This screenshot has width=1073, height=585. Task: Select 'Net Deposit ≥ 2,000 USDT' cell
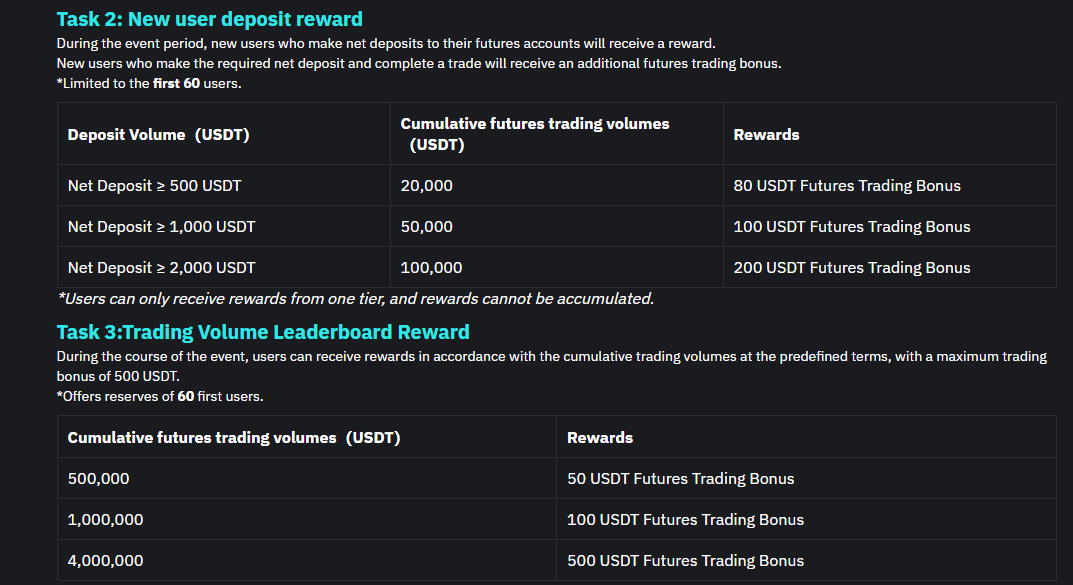click(x=224, y=268)
